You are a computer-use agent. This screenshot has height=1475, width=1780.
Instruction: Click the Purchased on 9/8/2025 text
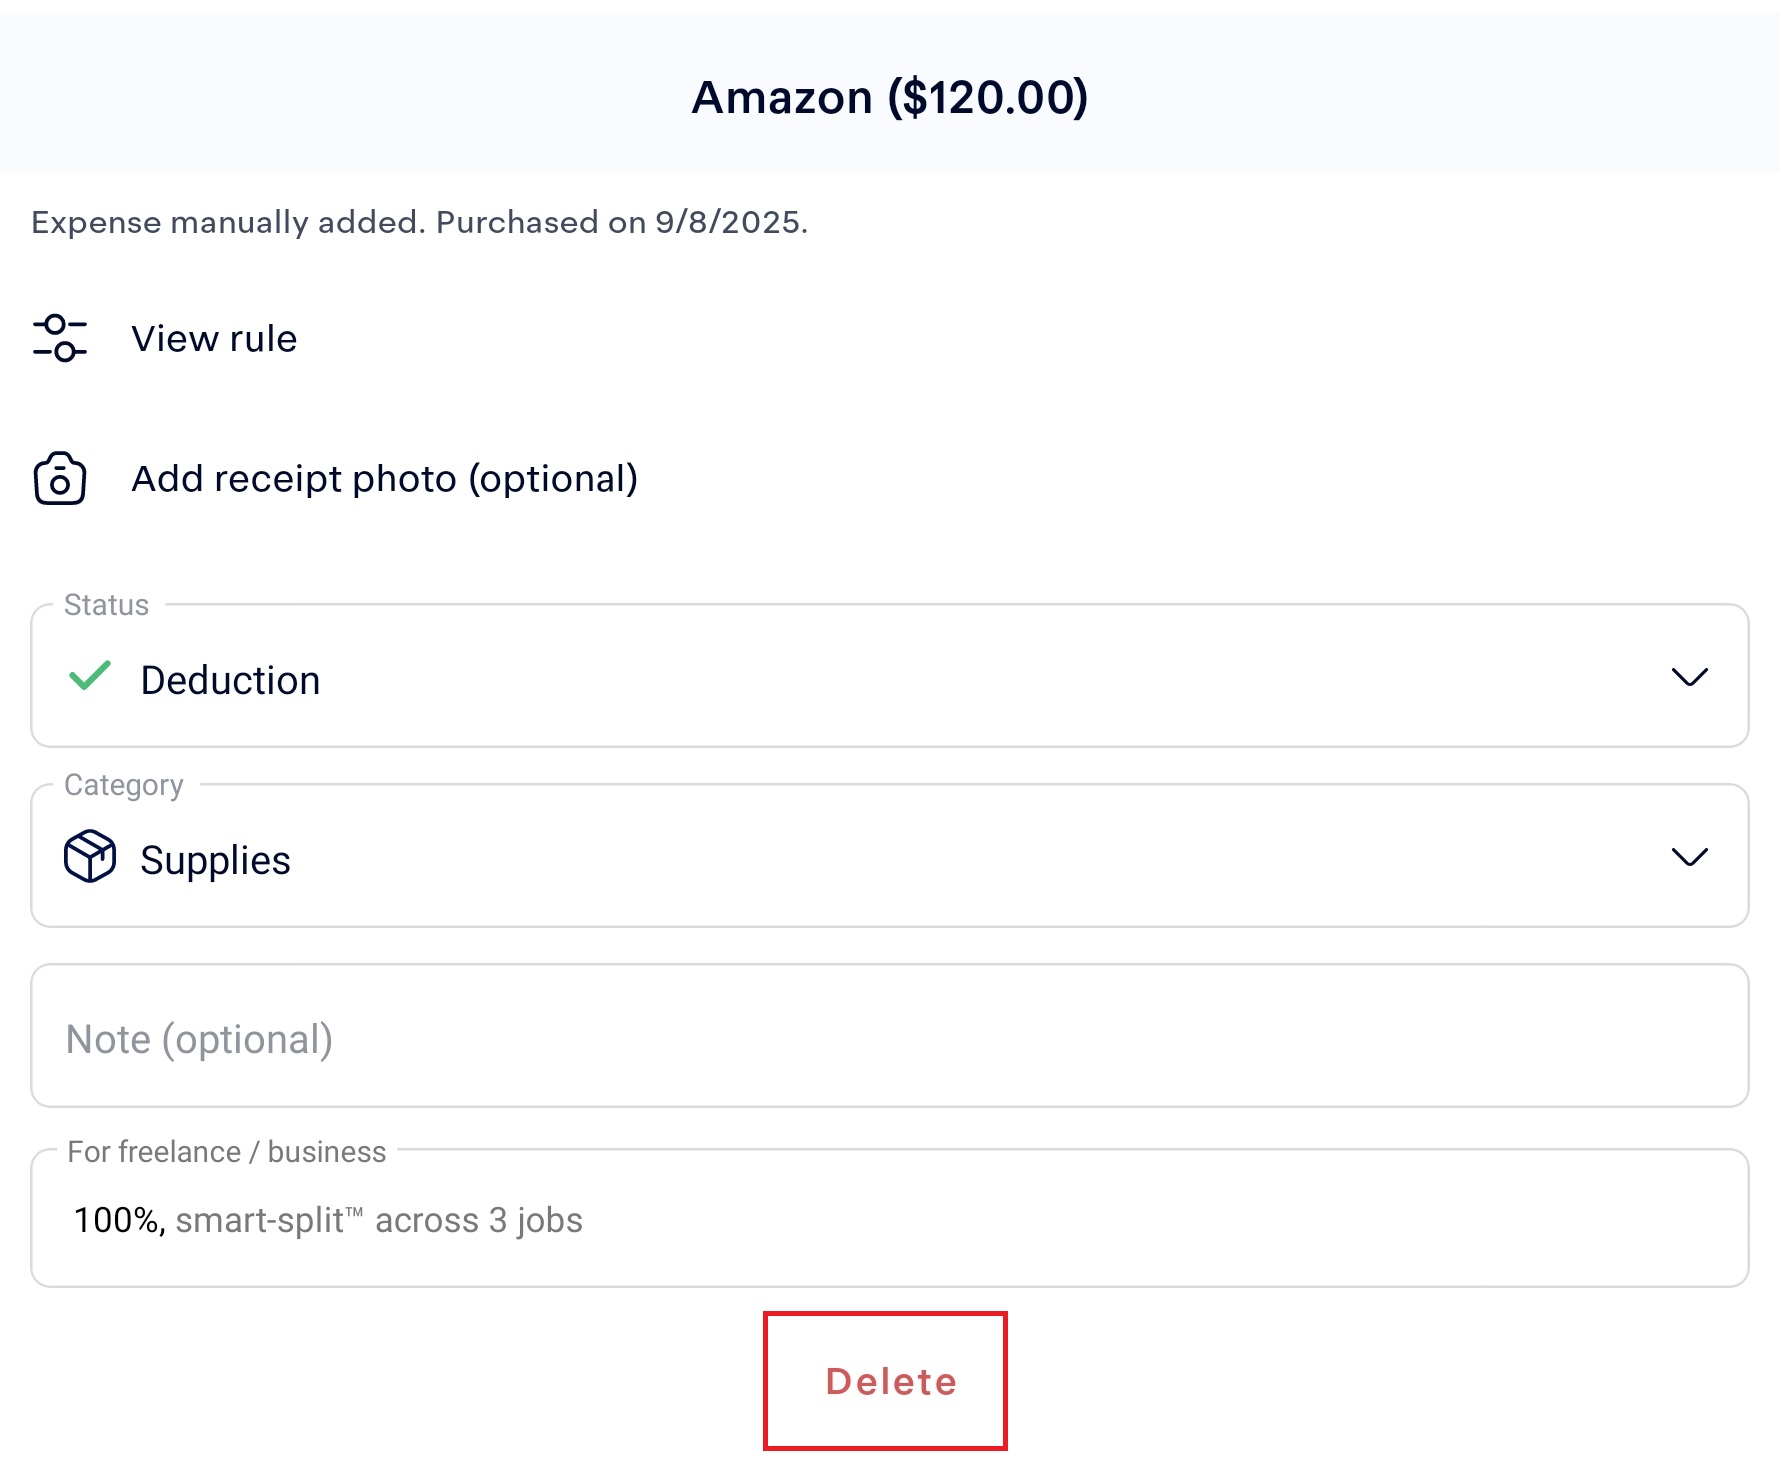click(x=621, y=222)
